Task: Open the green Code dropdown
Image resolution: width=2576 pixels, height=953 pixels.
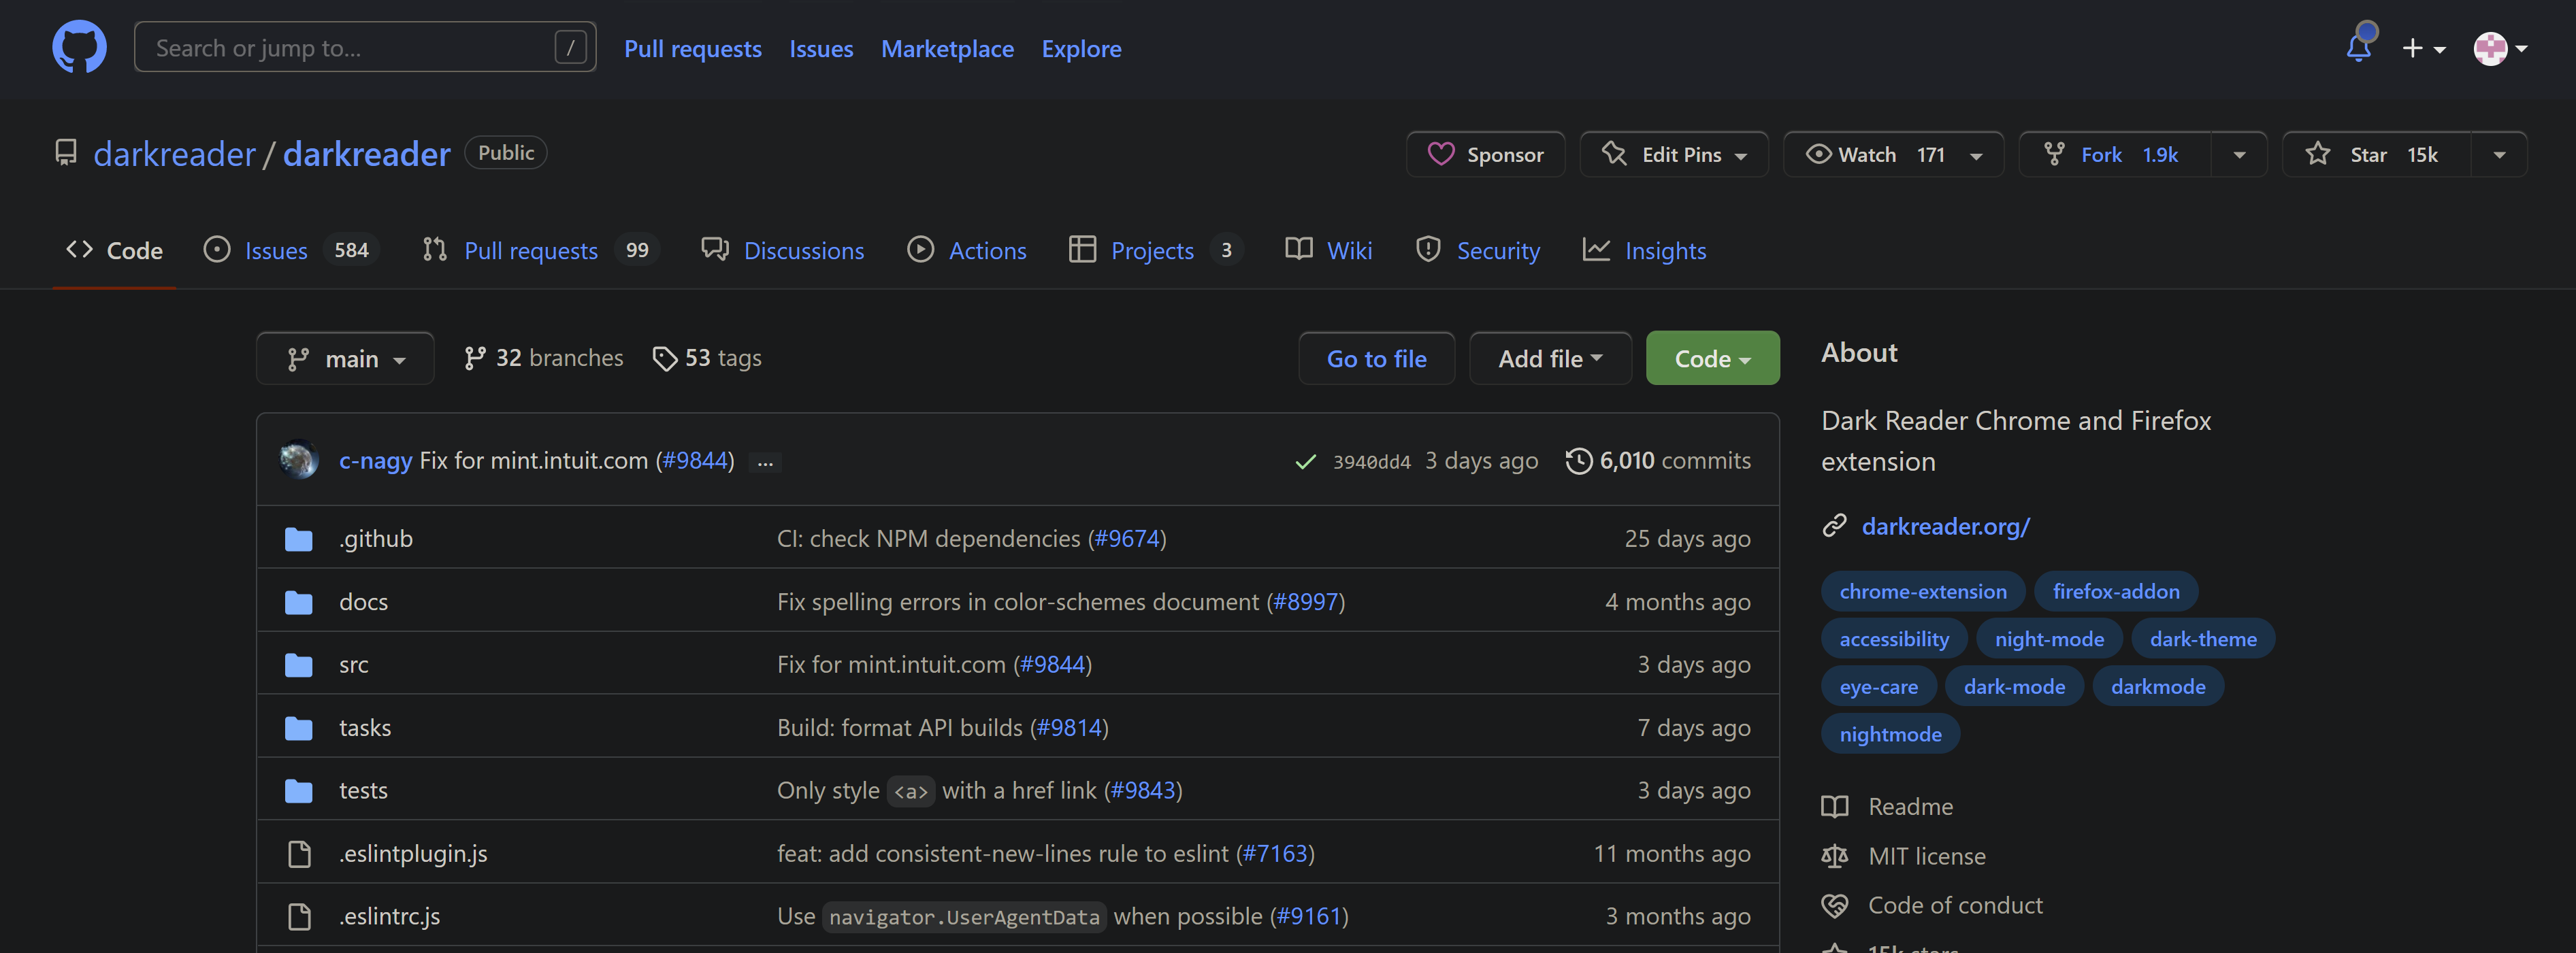Action: [x=1712, y=358]
